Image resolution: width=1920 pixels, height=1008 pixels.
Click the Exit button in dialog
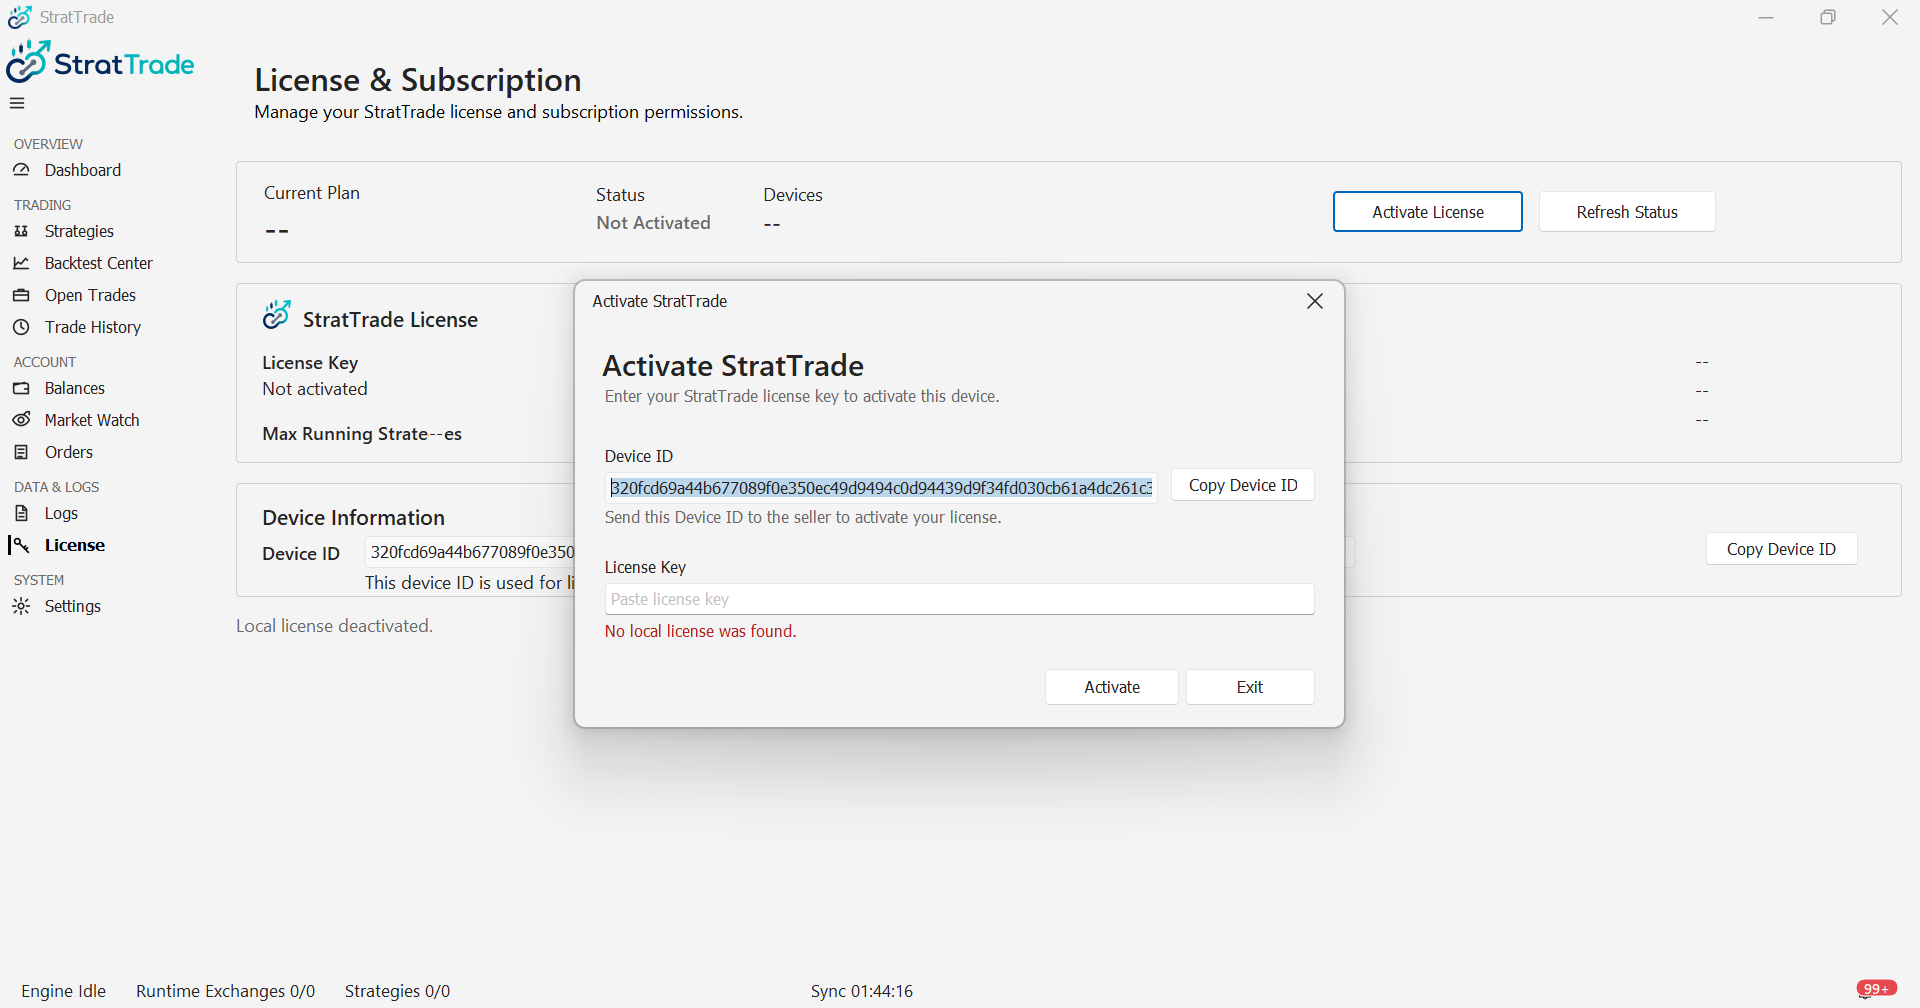[x=1250, y=687]
